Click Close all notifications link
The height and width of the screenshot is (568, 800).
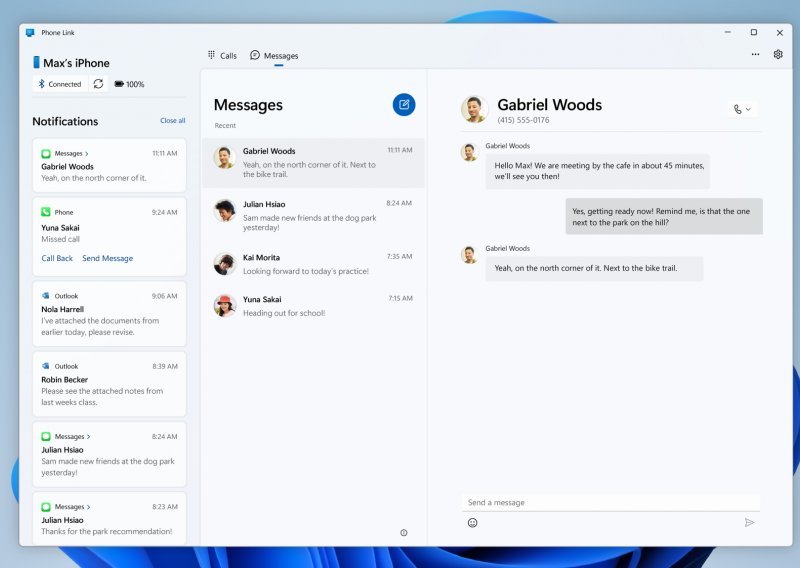click(x=172, y=120)
